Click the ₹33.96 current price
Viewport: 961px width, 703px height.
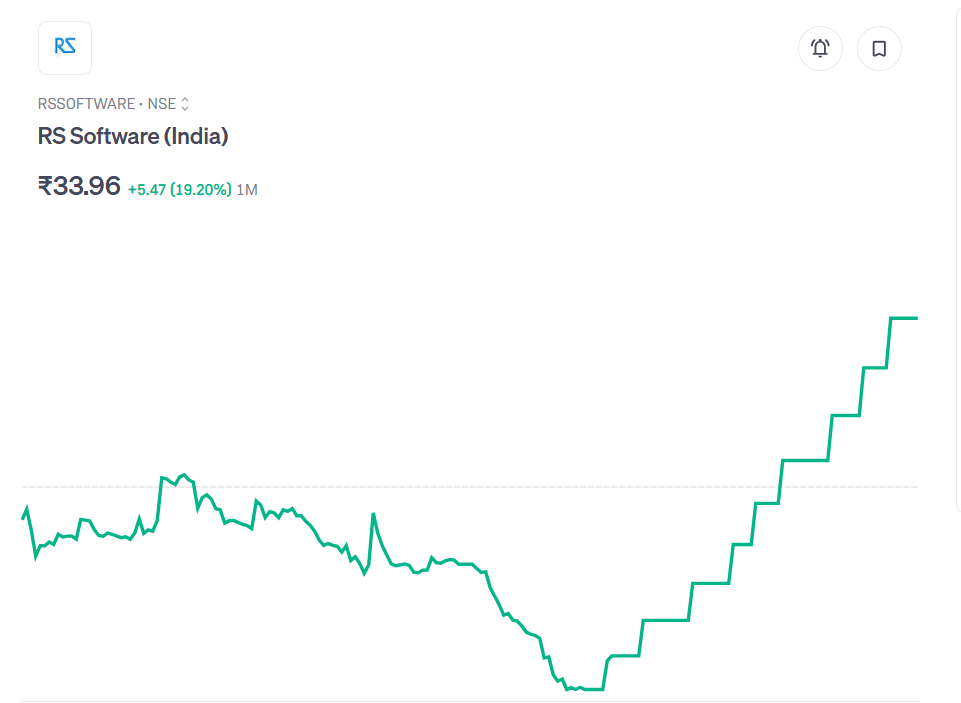coord(79,186)
